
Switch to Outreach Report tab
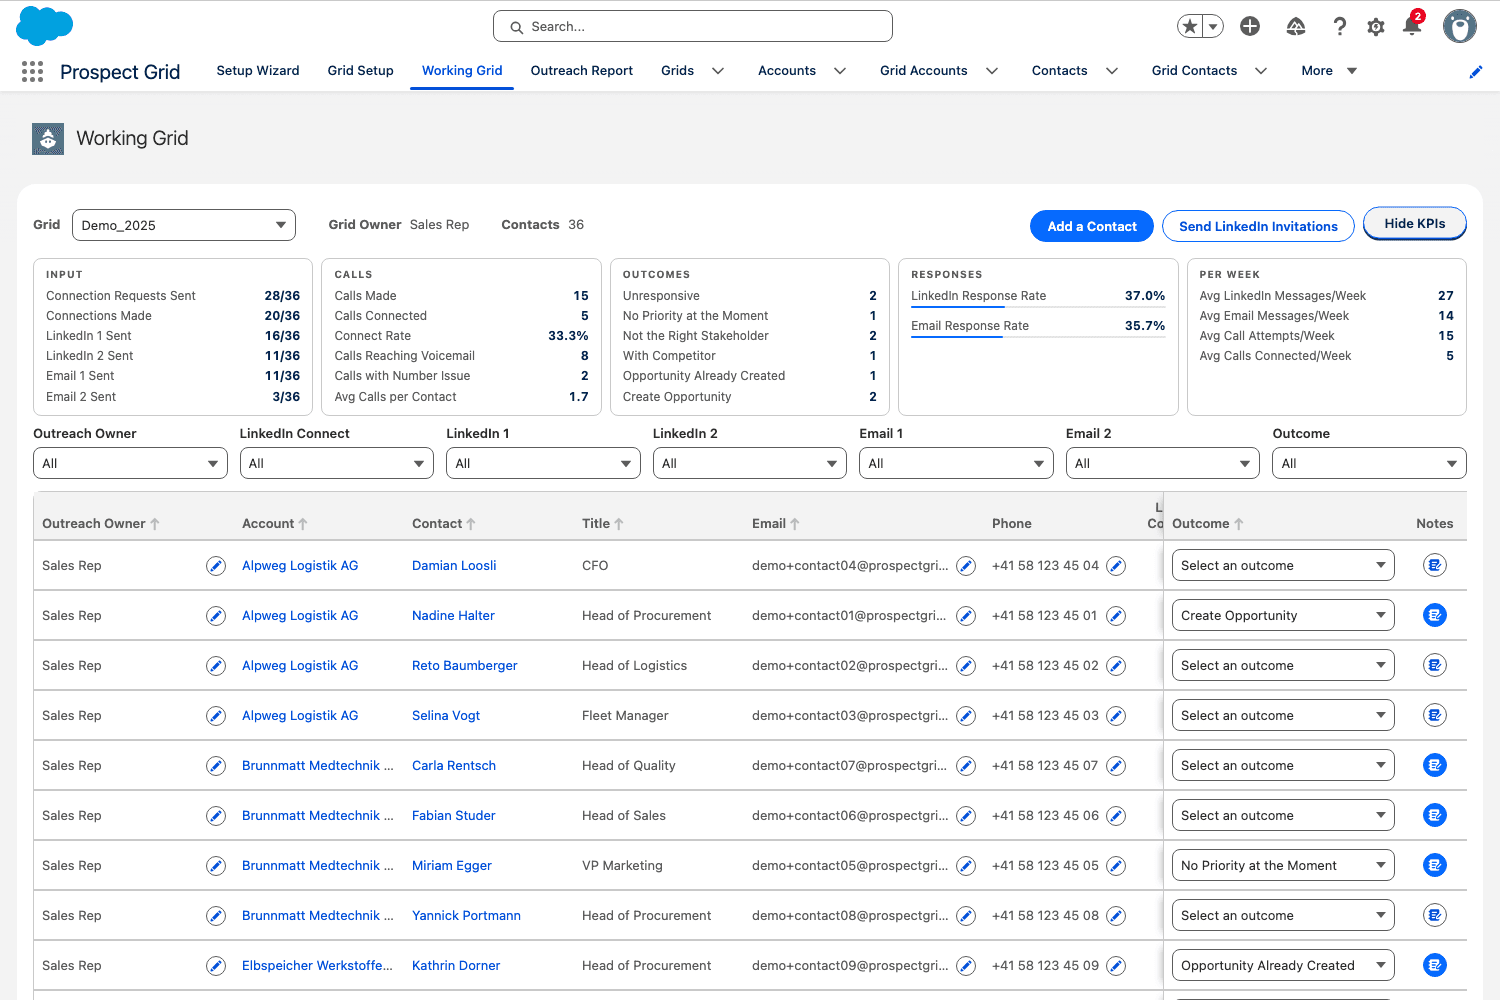(x=582, y=71)
